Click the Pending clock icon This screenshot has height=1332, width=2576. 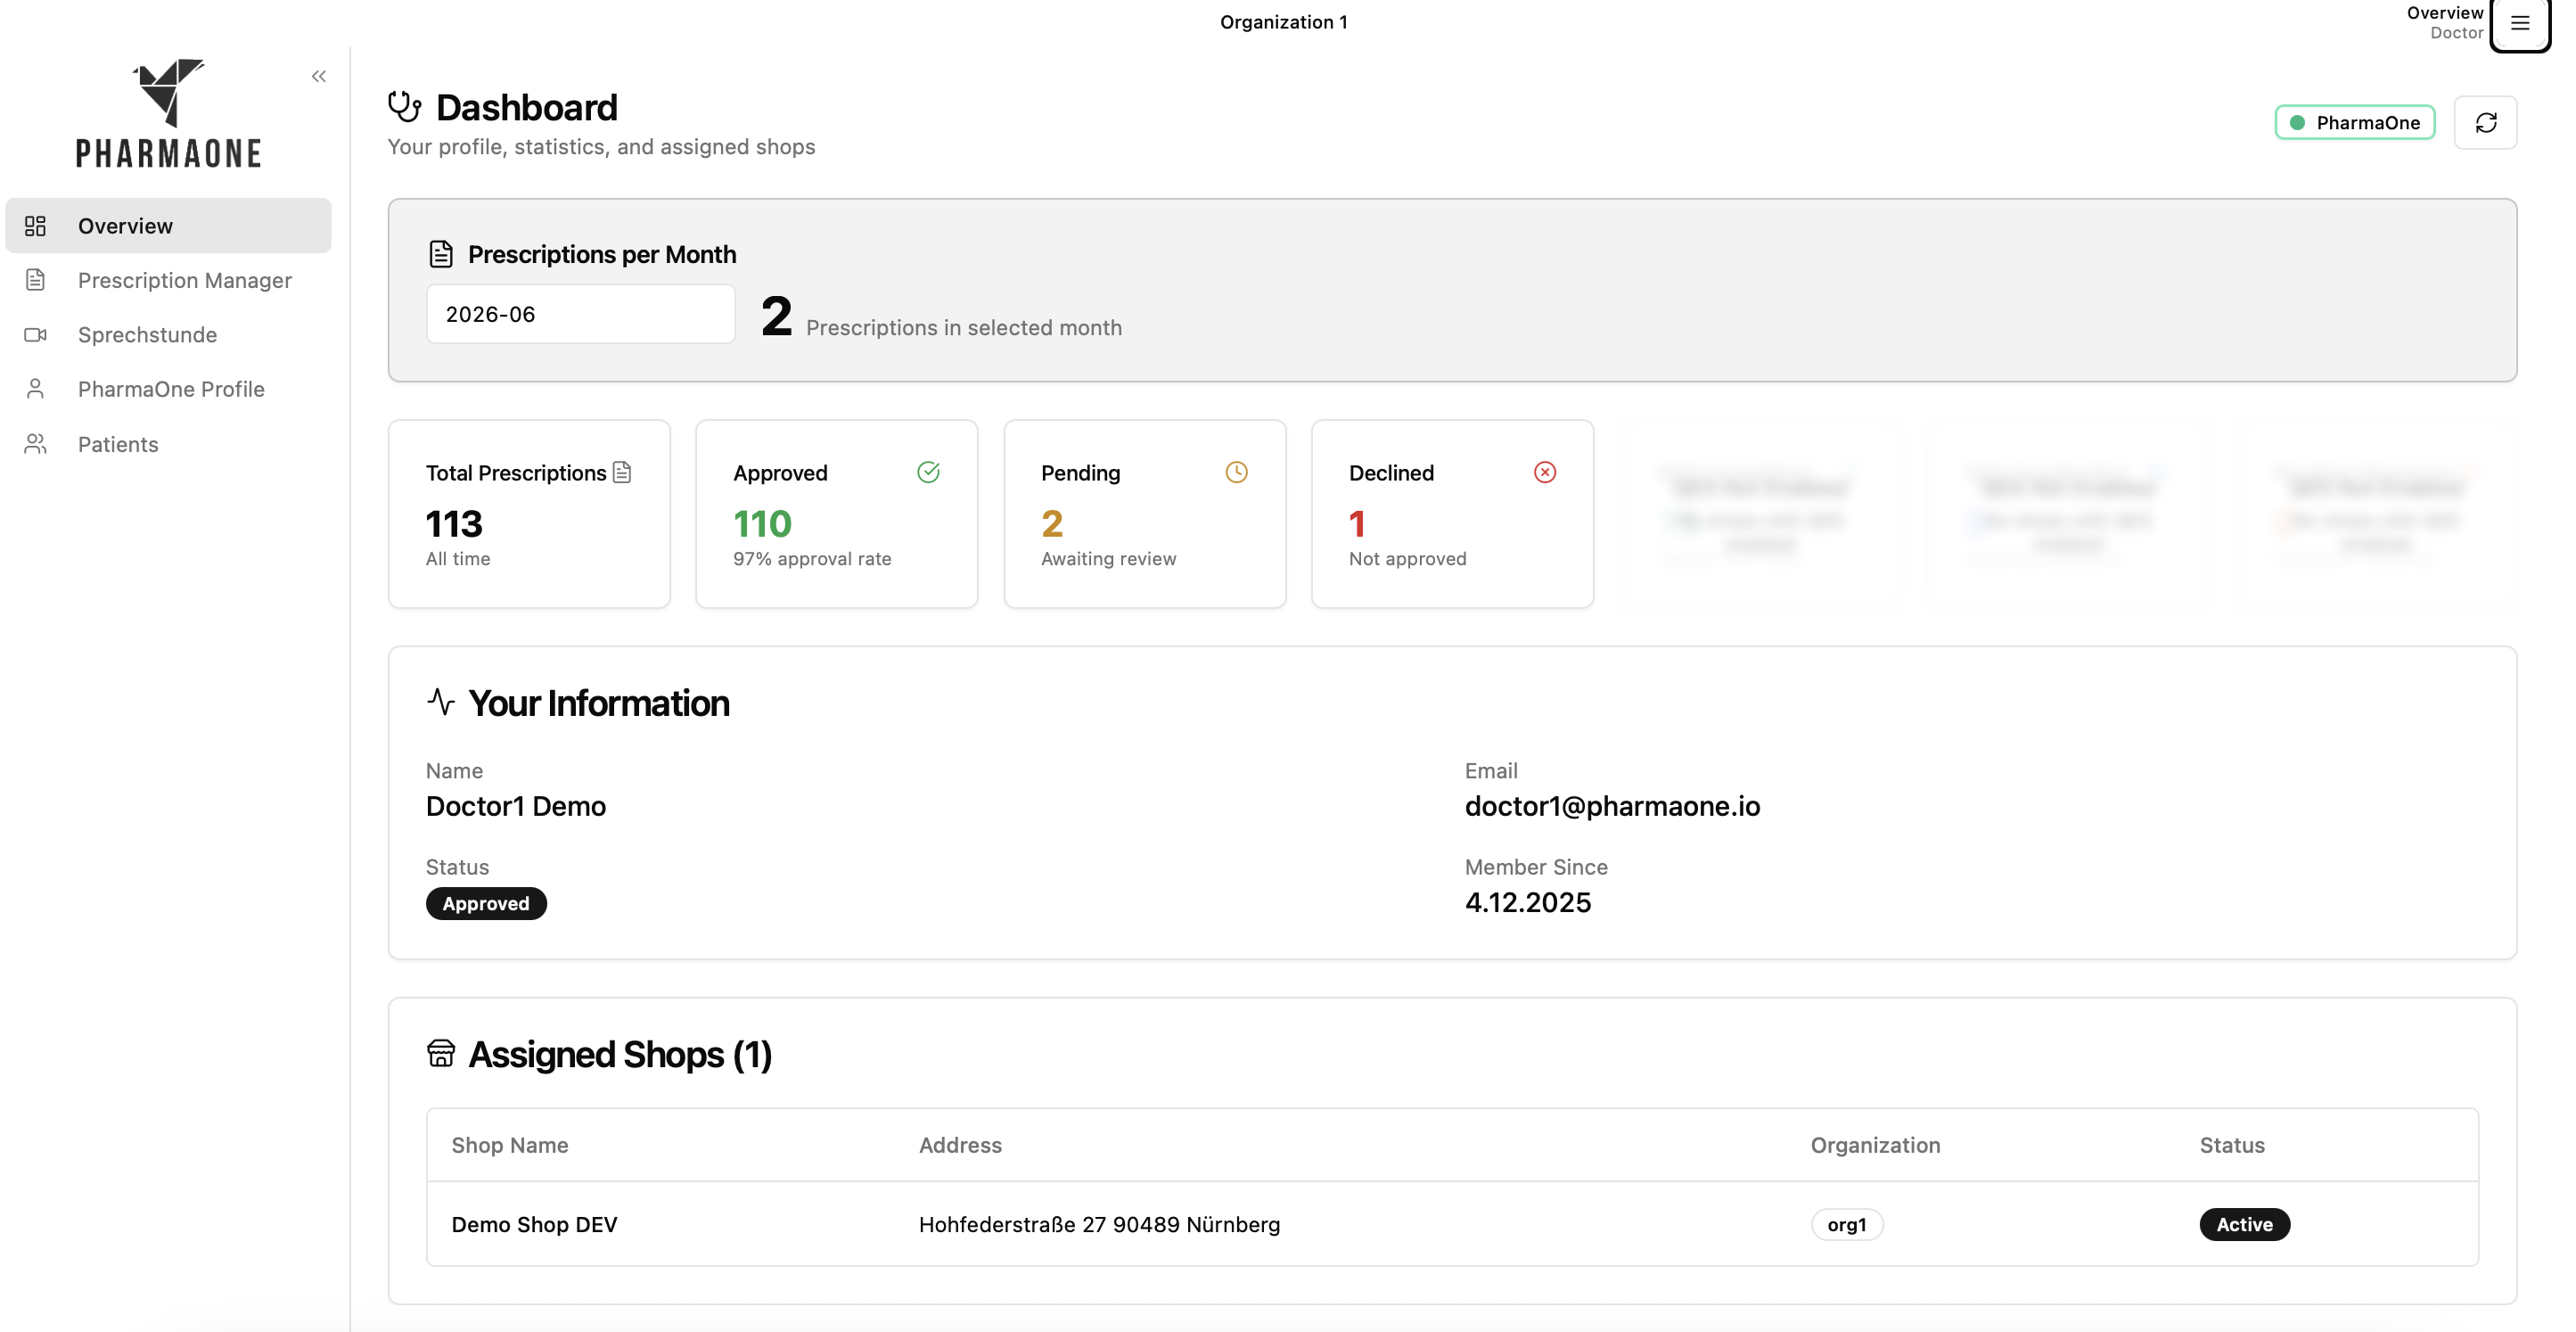coord(1236,472)
